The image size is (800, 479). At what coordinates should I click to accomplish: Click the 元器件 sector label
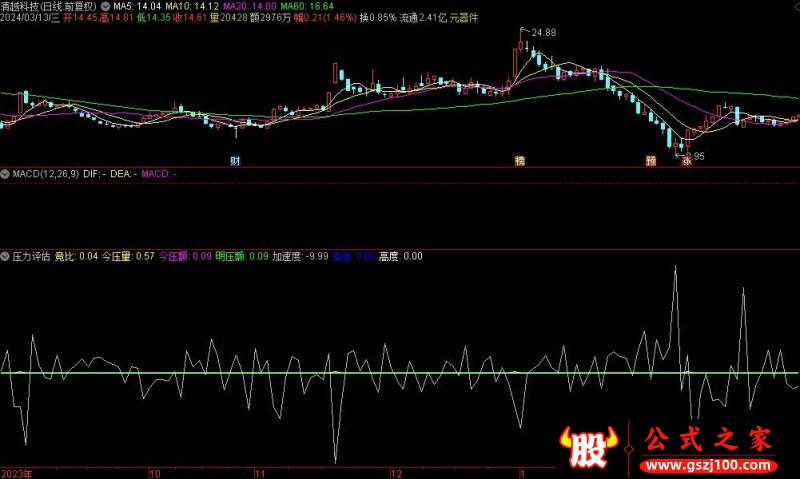point(462,18)
